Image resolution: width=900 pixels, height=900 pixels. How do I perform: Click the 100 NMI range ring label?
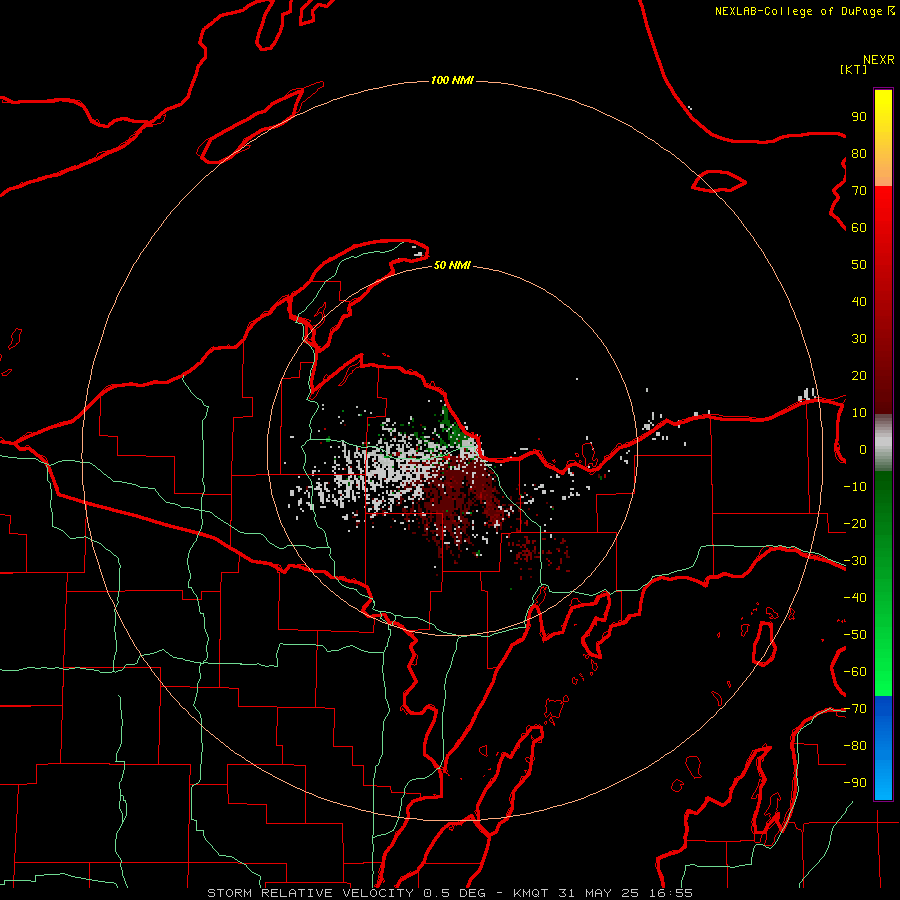point(452,80)
